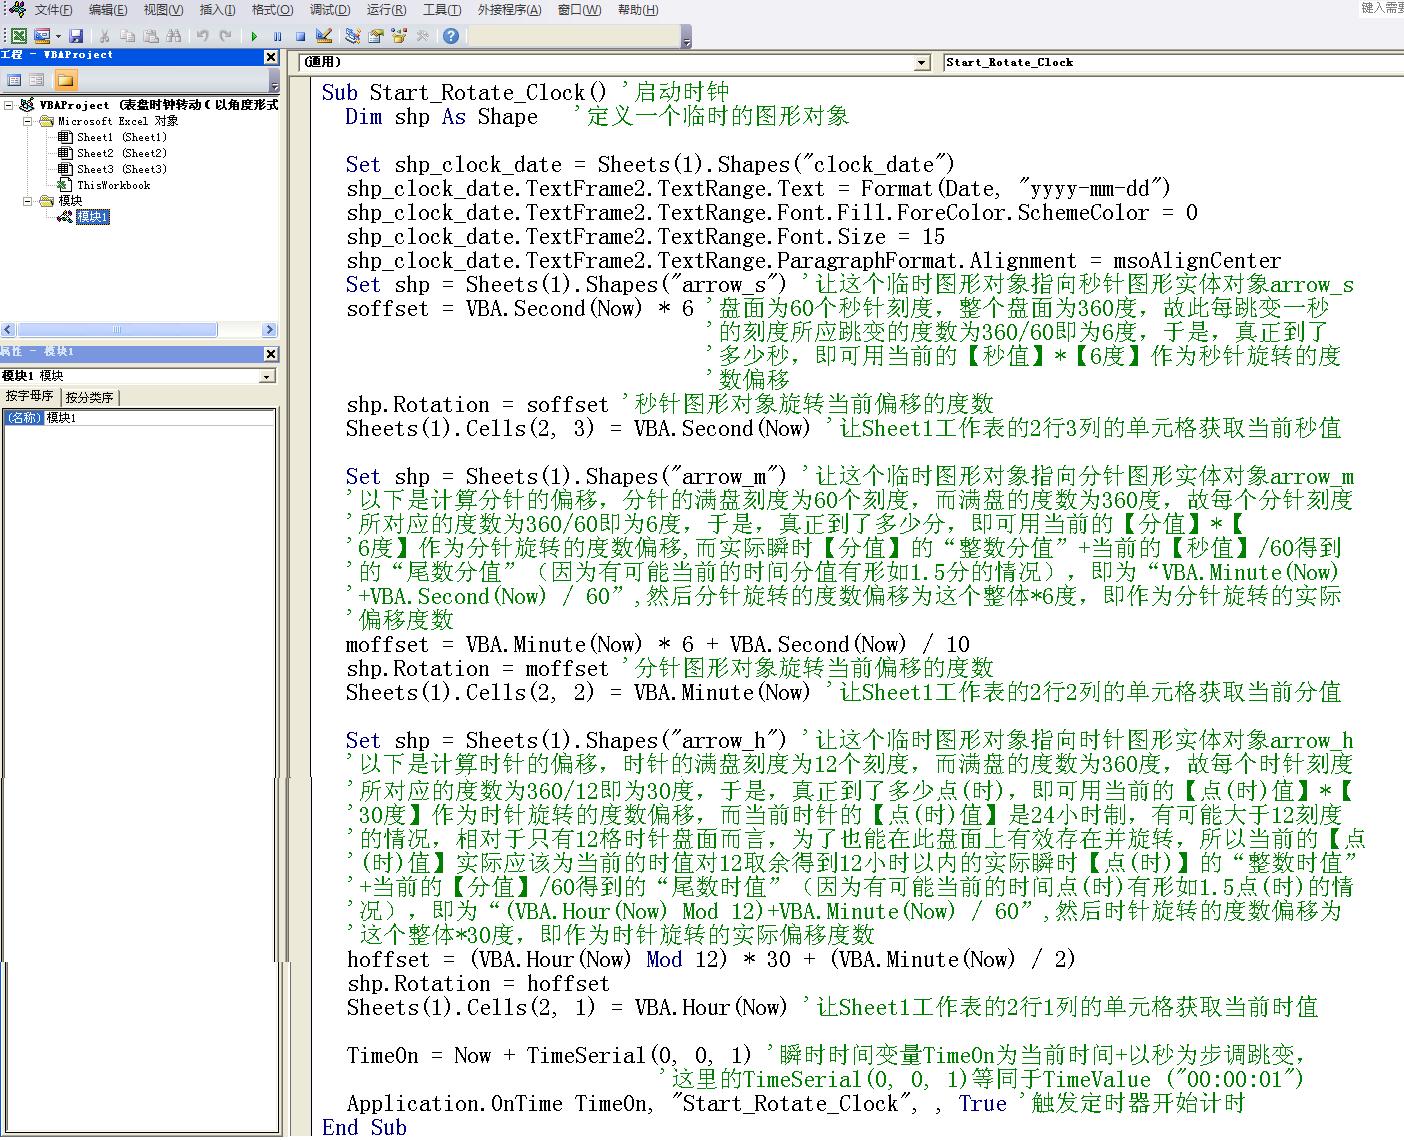Open Properties Window icon in toolbar
The height and width of the screenshot is (1140, 1404).
pyautogui.click(x=376, y=36)
